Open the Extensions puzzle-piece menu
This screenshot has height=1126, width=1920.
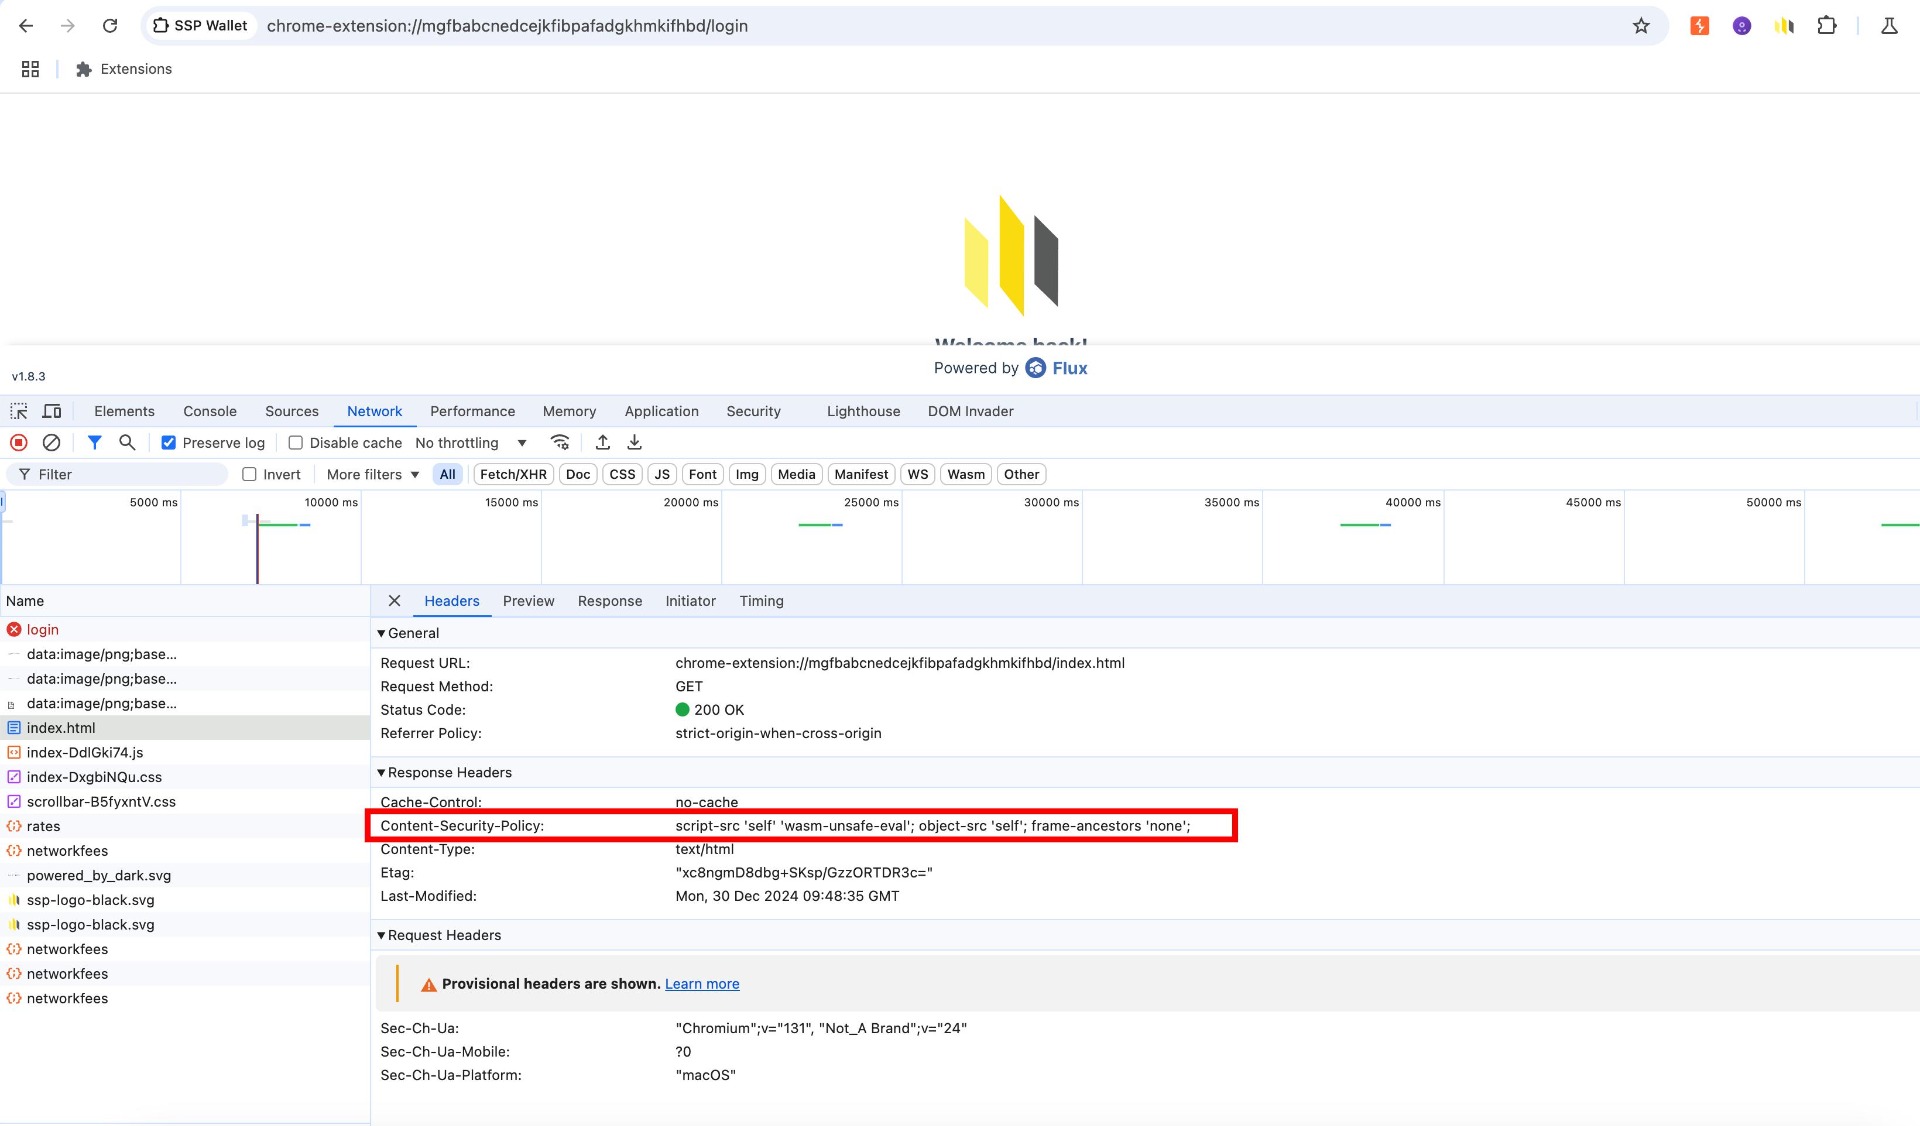[x=1827, y=26]
